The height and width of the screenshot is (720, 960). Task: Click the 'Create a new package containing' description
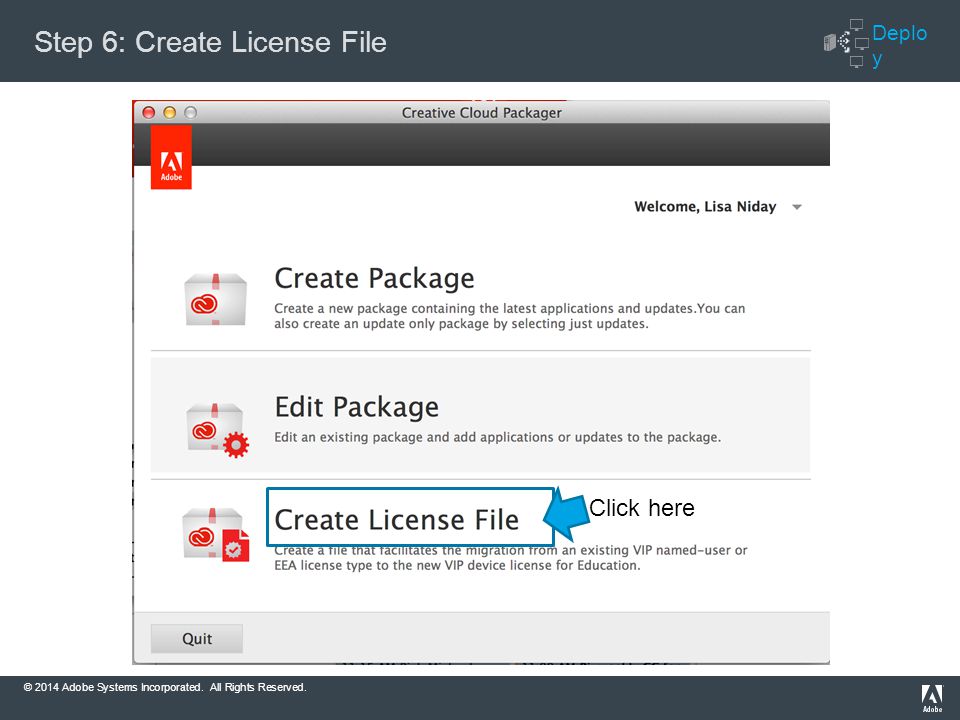point(509,316)
